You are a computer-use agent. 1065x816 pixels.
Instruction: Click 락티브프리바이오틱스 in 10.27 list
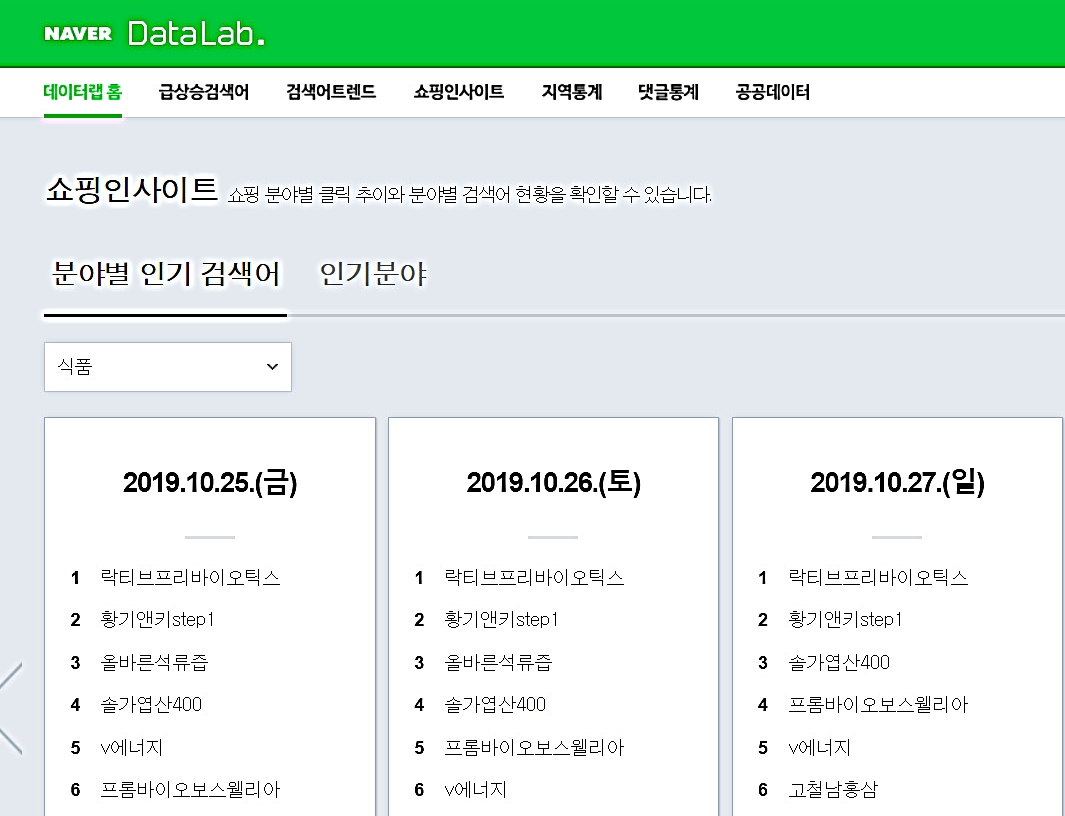[878, 578]
